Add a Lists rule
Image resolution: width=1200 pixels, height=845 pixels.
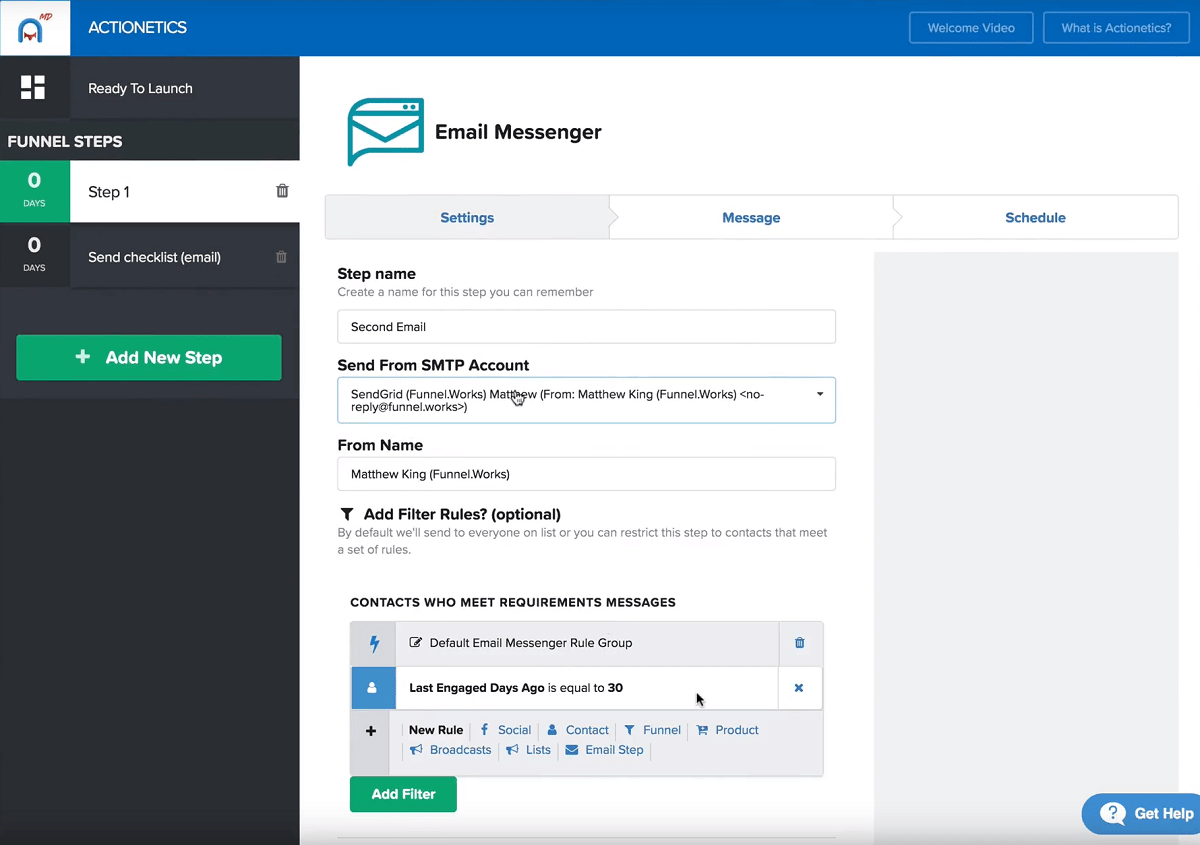click(528, 750)
